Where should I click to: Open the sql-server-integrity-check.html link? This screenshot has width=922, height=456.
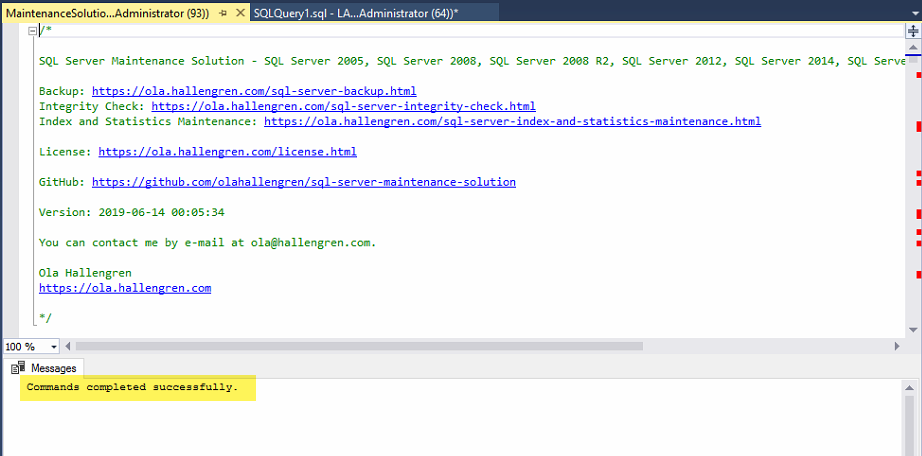coord(343,106)
